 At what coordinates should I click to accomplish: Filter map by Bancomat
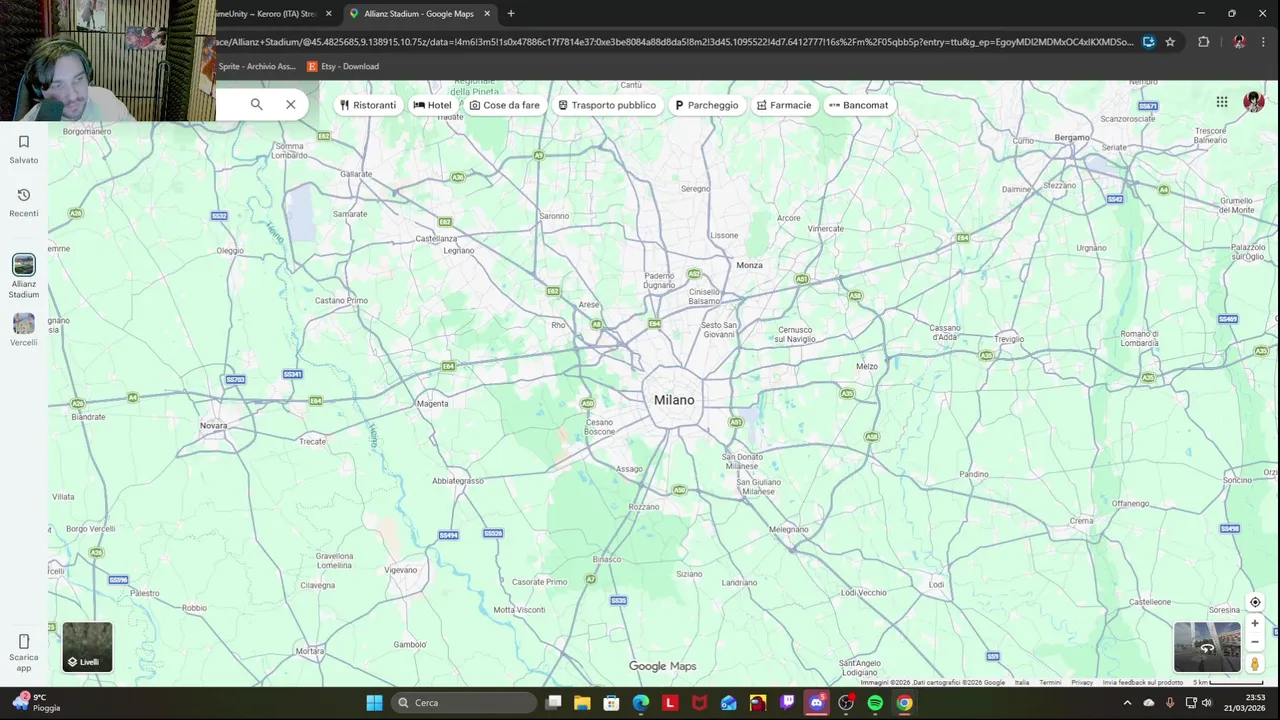(859, 105)
